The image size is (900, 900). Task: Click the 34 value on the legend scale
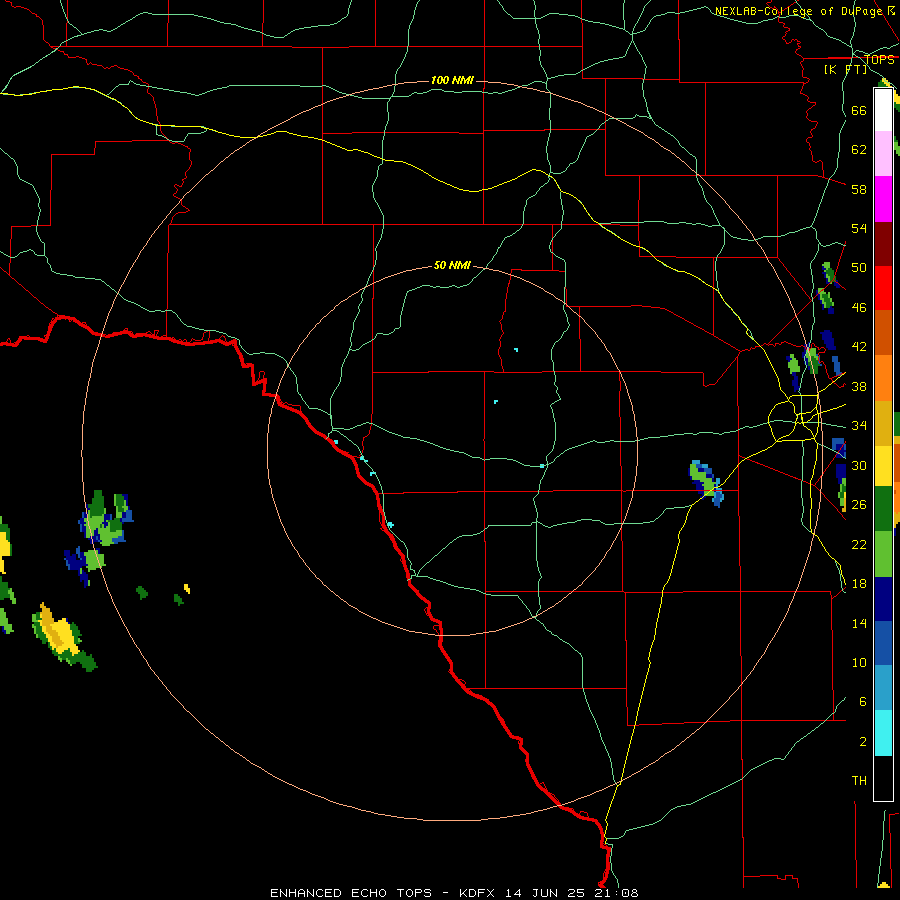pyautogui.click(x=859, y=426)
